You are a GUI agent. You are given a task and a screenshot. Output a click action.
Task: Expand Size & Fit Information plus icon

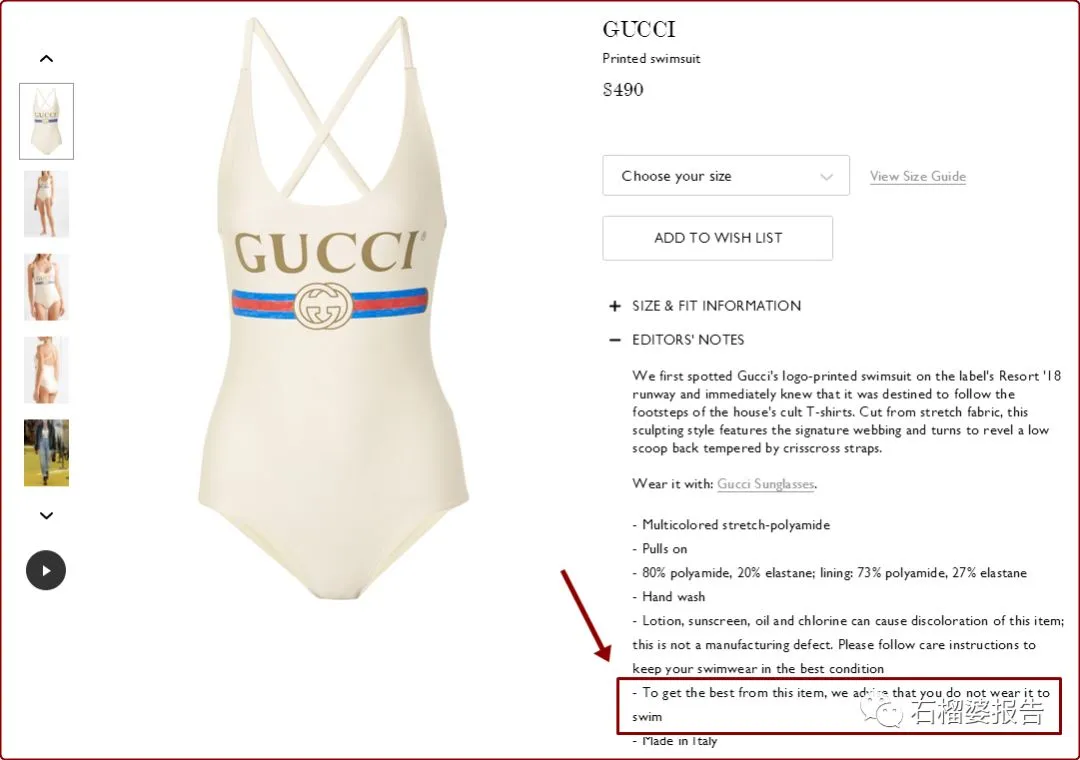click(615, 306)
